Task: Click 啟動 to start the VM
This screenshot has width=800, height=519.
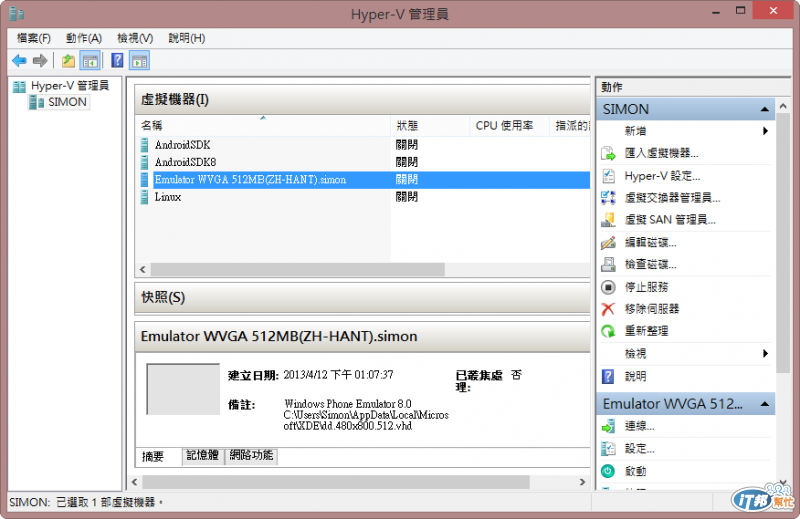Action: (636, 471)
